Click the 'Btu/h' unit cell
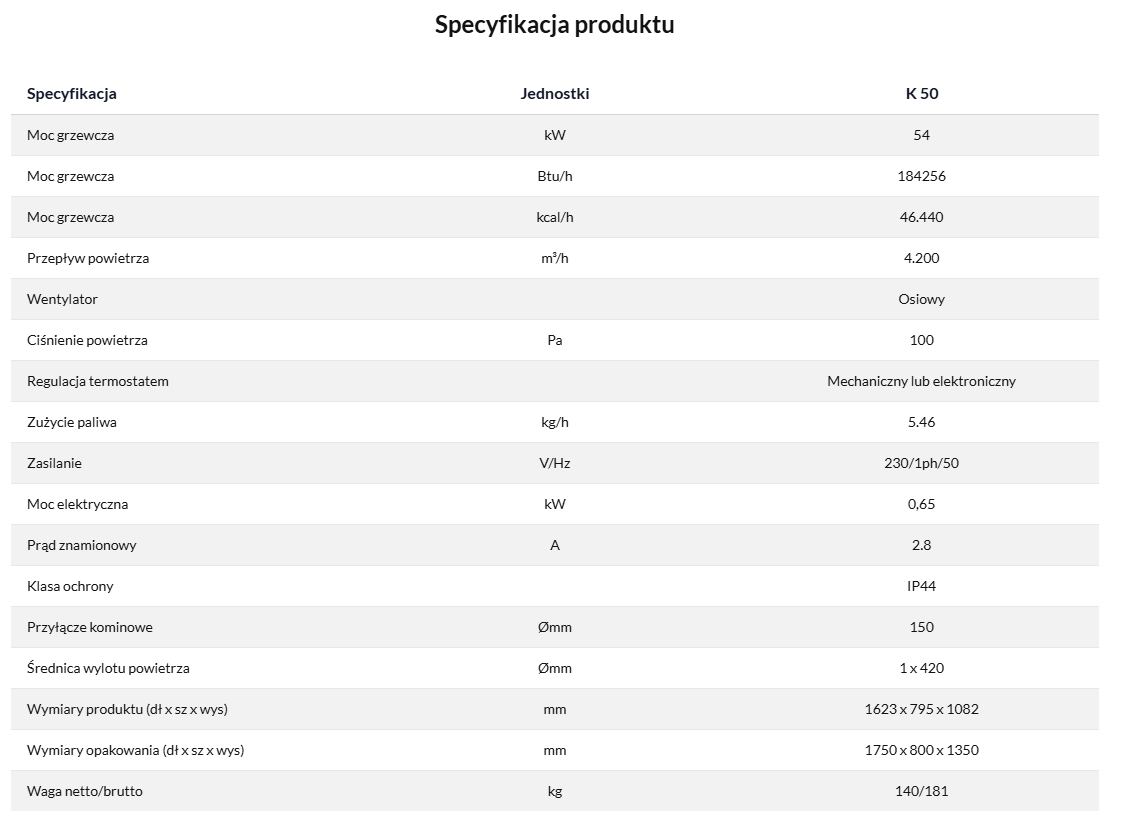This screenshot has width=1126, height=830. click(555, 176)
